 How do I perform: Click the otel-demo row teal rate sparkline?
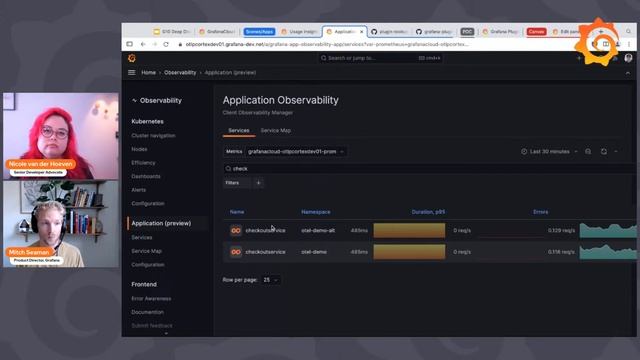tap(608, 252)
